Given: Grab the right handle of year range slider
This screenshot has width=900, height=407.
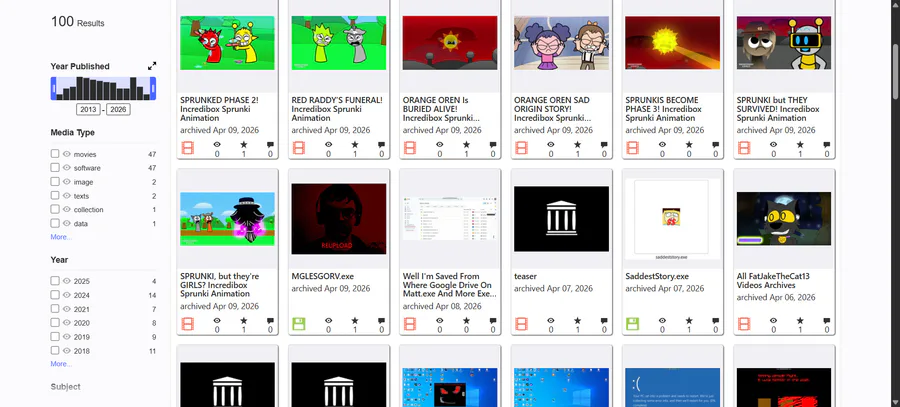Looking at the screenshot, I should (x=153, y=88).
